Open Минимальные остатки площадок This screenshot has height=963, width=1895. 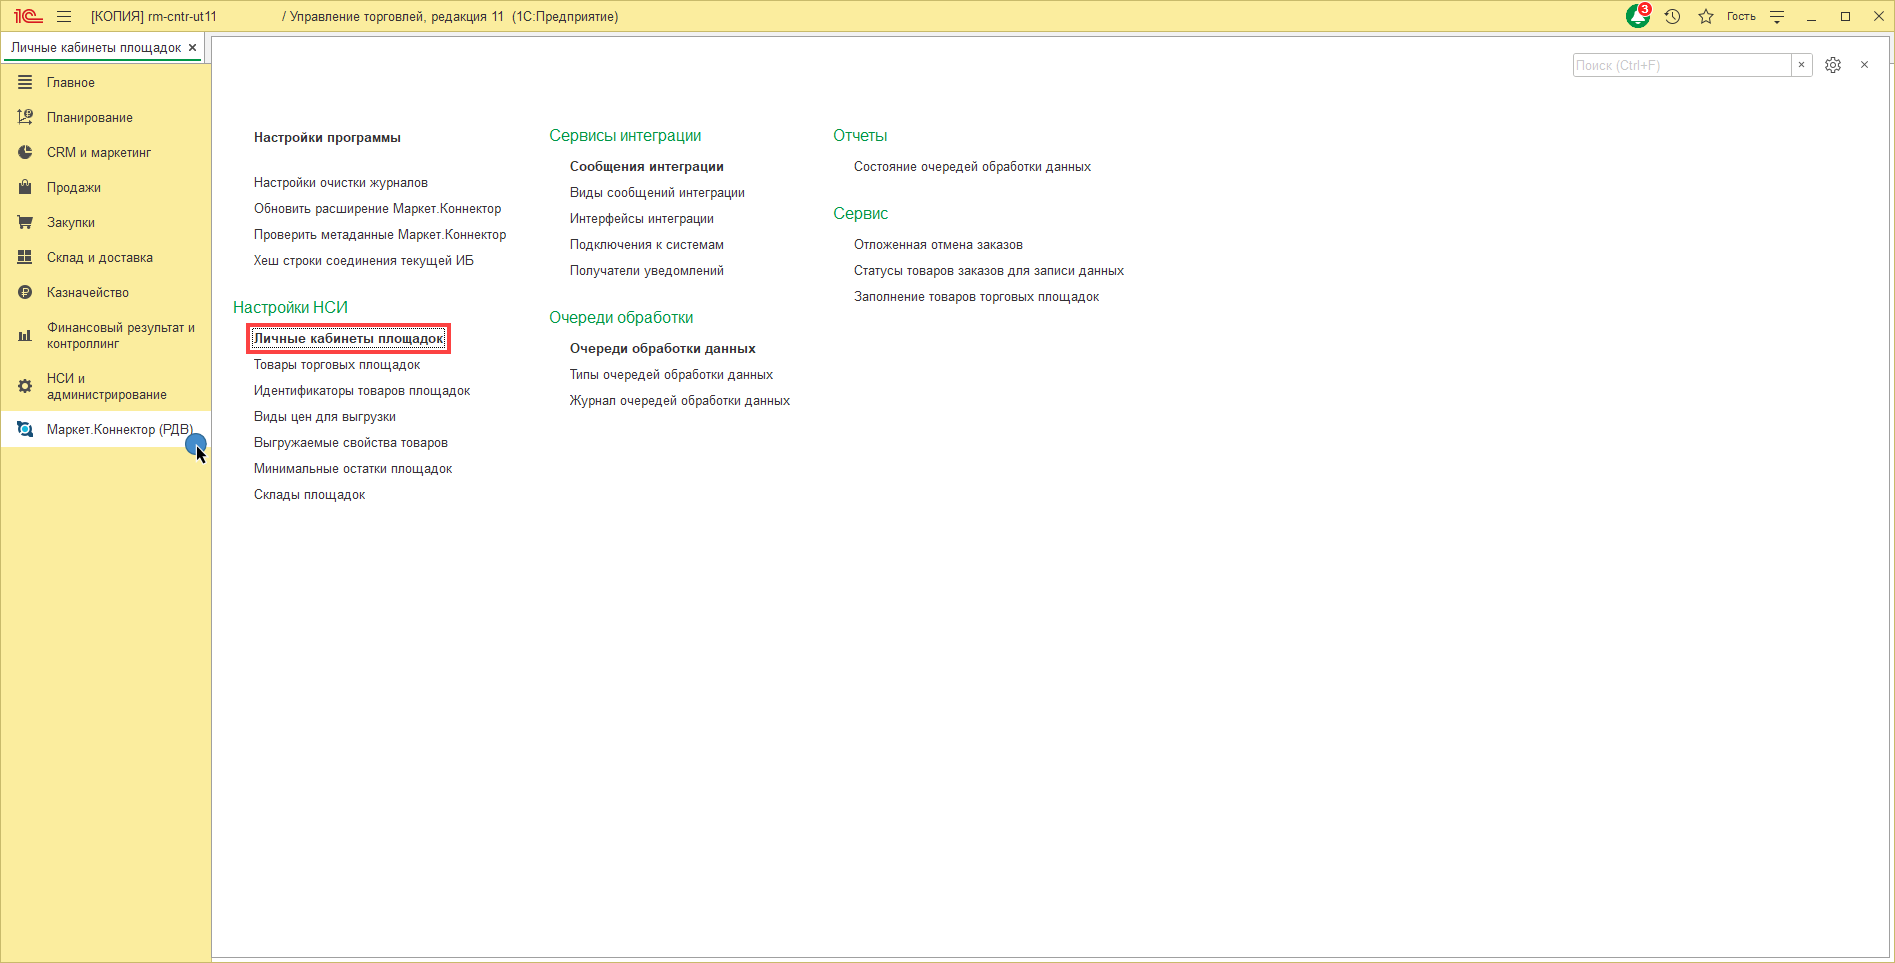click(x=353, y=468)
